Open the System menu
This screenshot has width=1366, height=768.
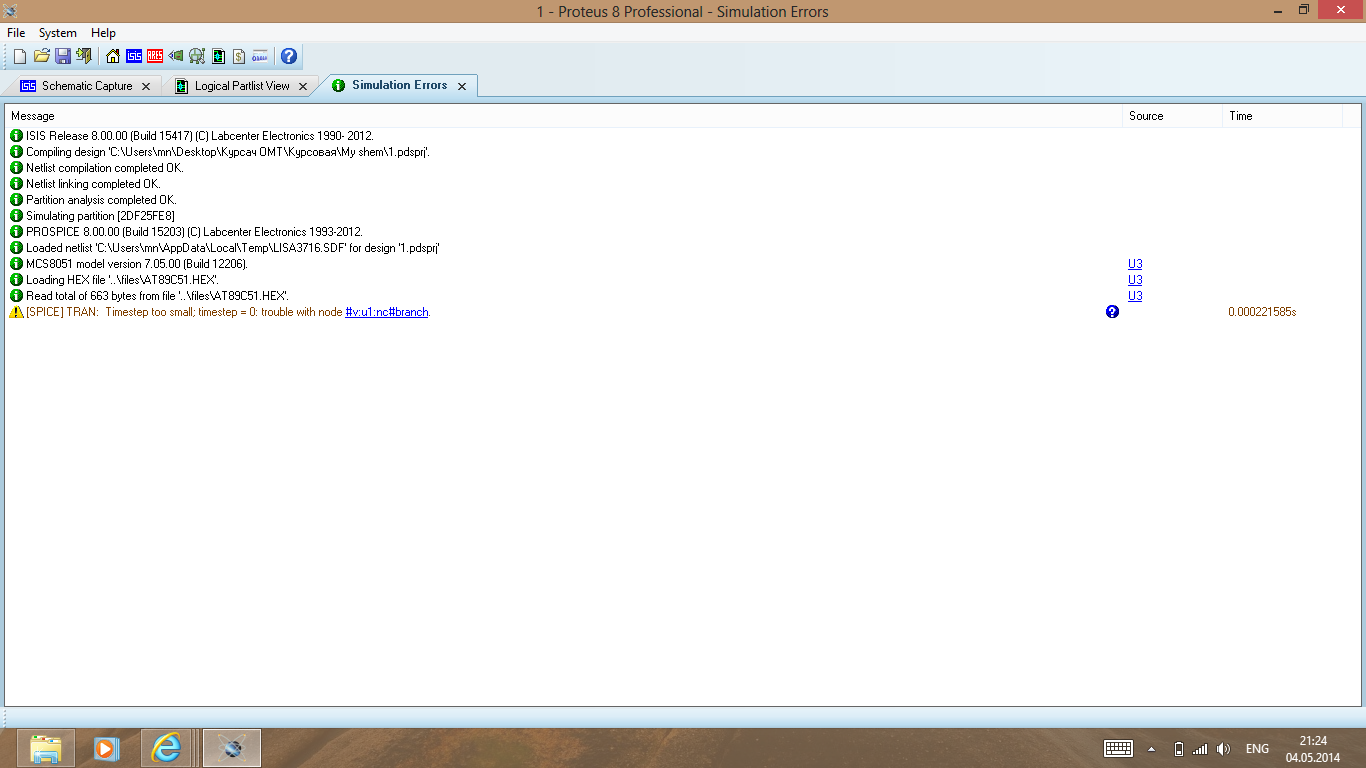tap(58, 33)
